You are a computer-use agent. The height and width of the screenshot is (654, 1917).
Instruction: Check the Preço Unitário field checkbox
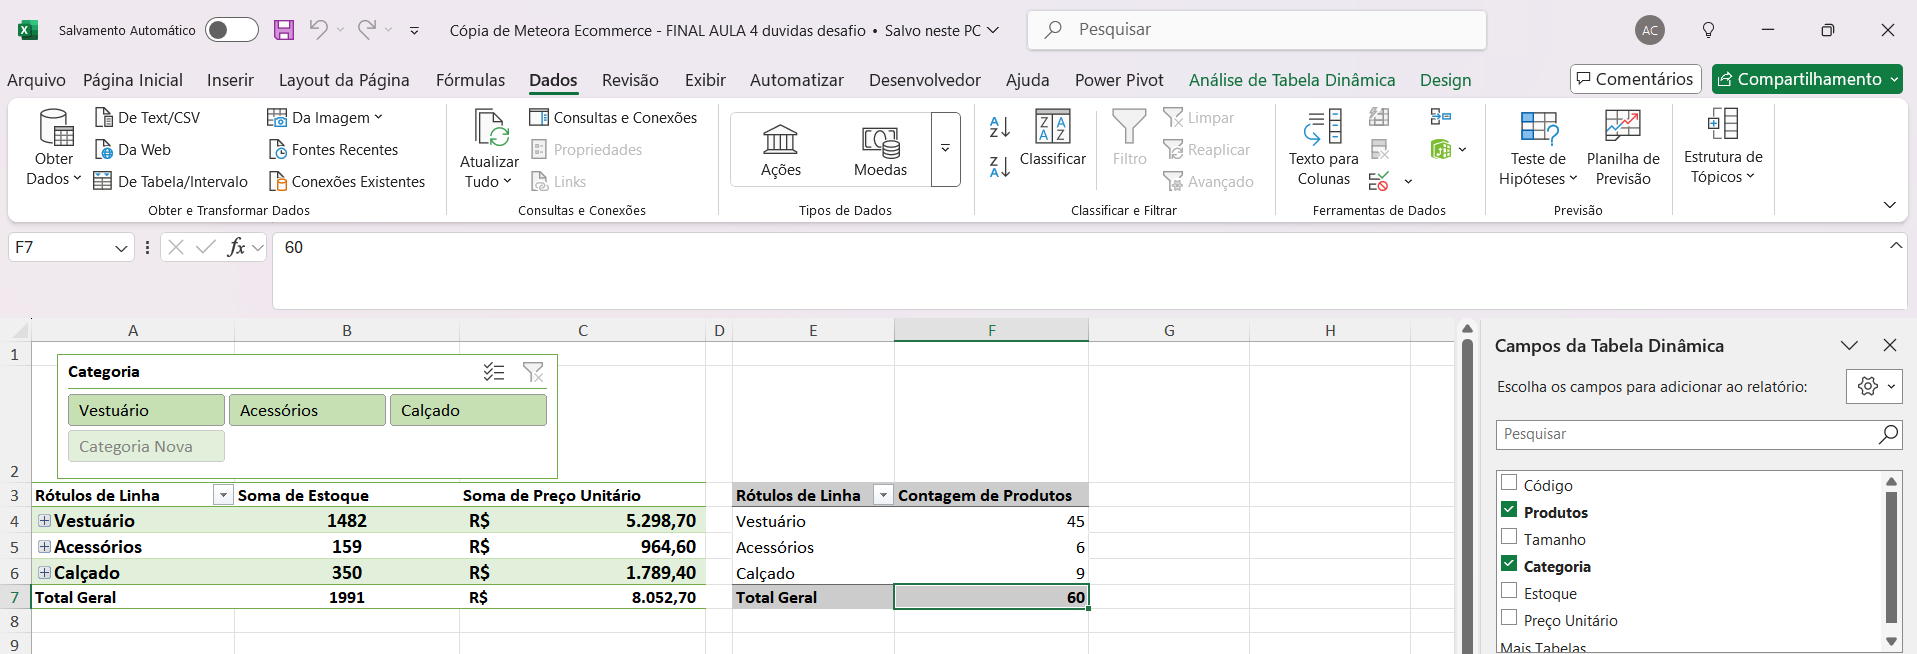point(1509,618)
